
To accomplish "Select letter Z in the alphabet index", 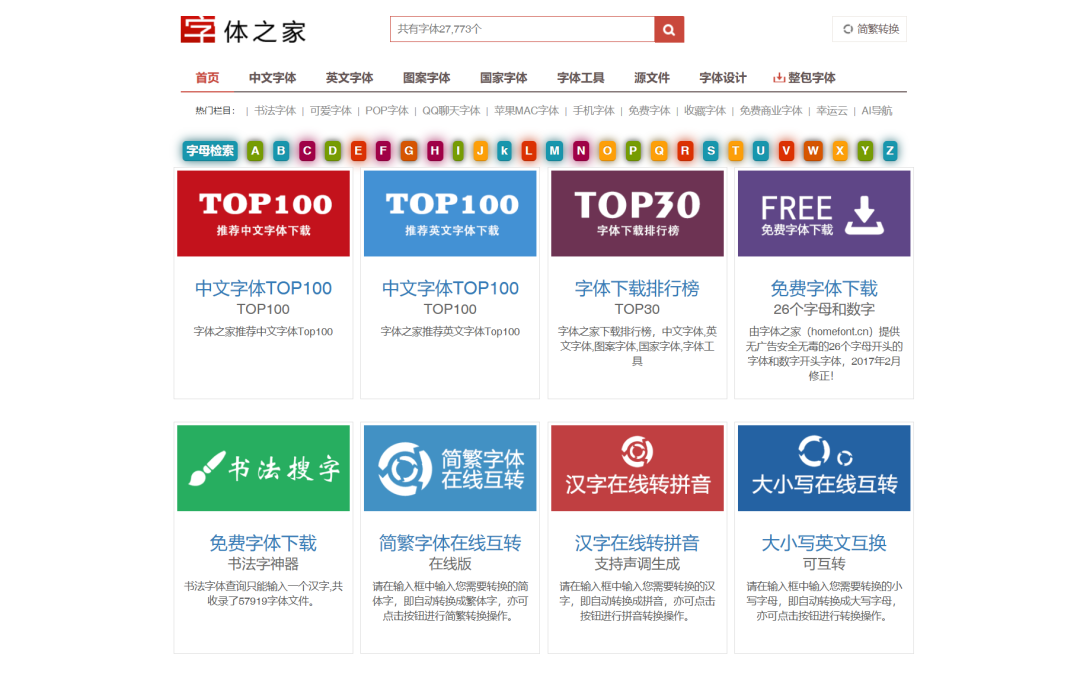I will pos(889,151).
